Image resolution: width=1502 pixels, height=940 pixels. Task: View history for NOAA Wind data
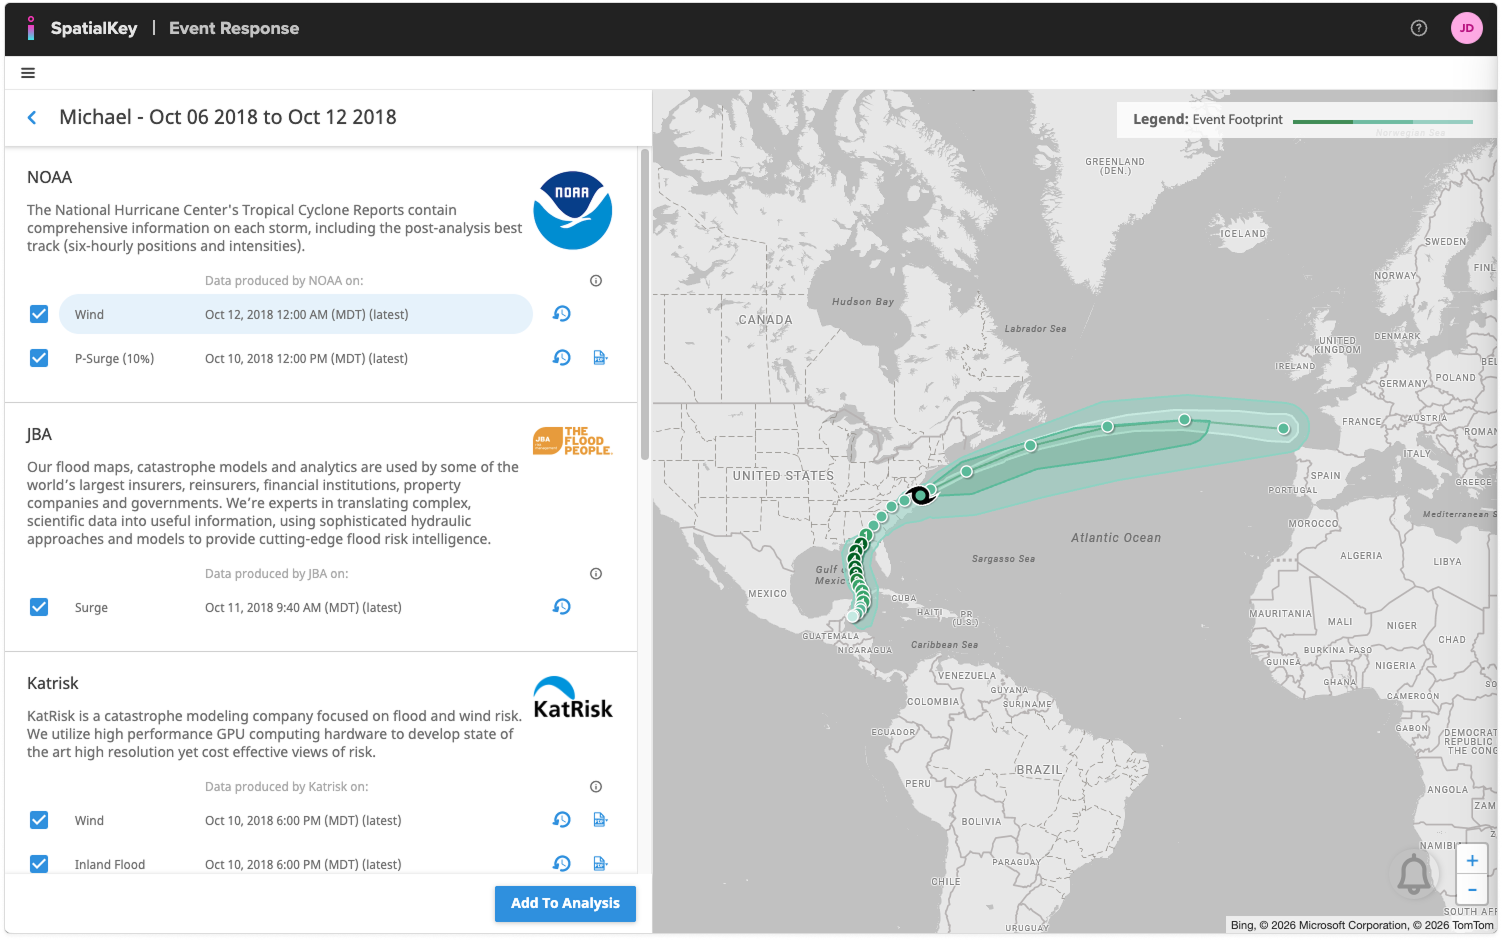point(562,314)
